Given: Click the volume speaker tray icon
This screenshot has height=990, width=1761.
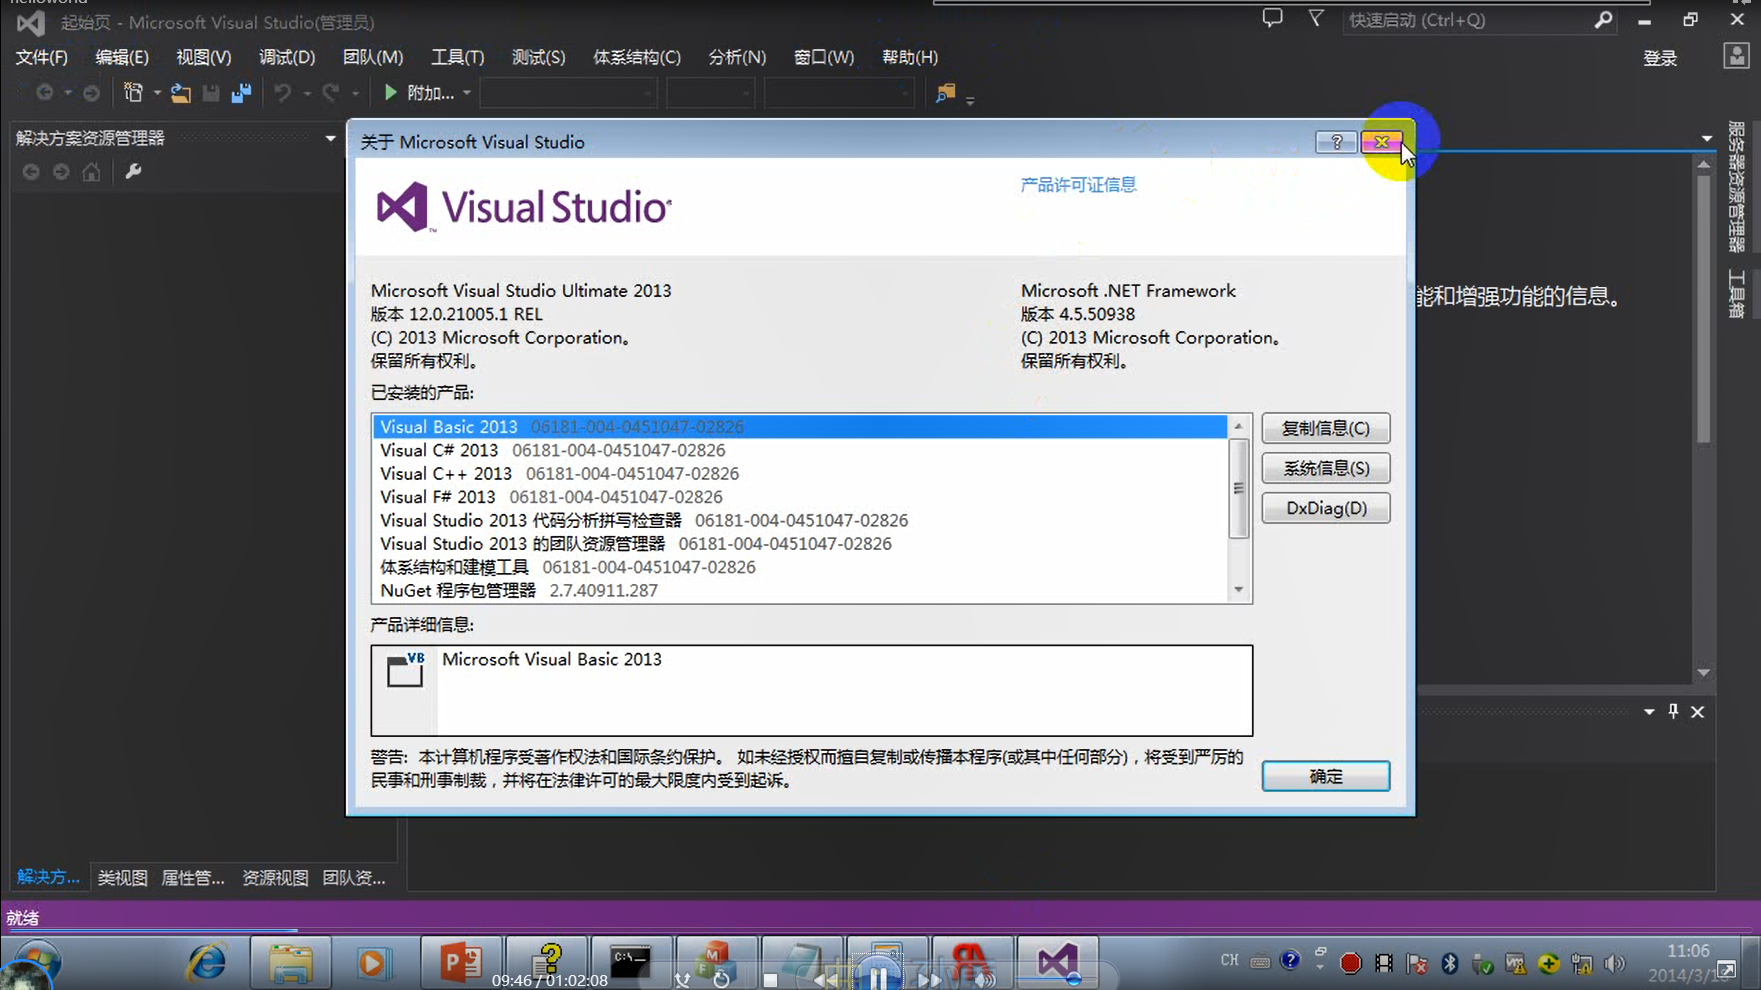Looking at the screenshot, I should pos(1614,963).
